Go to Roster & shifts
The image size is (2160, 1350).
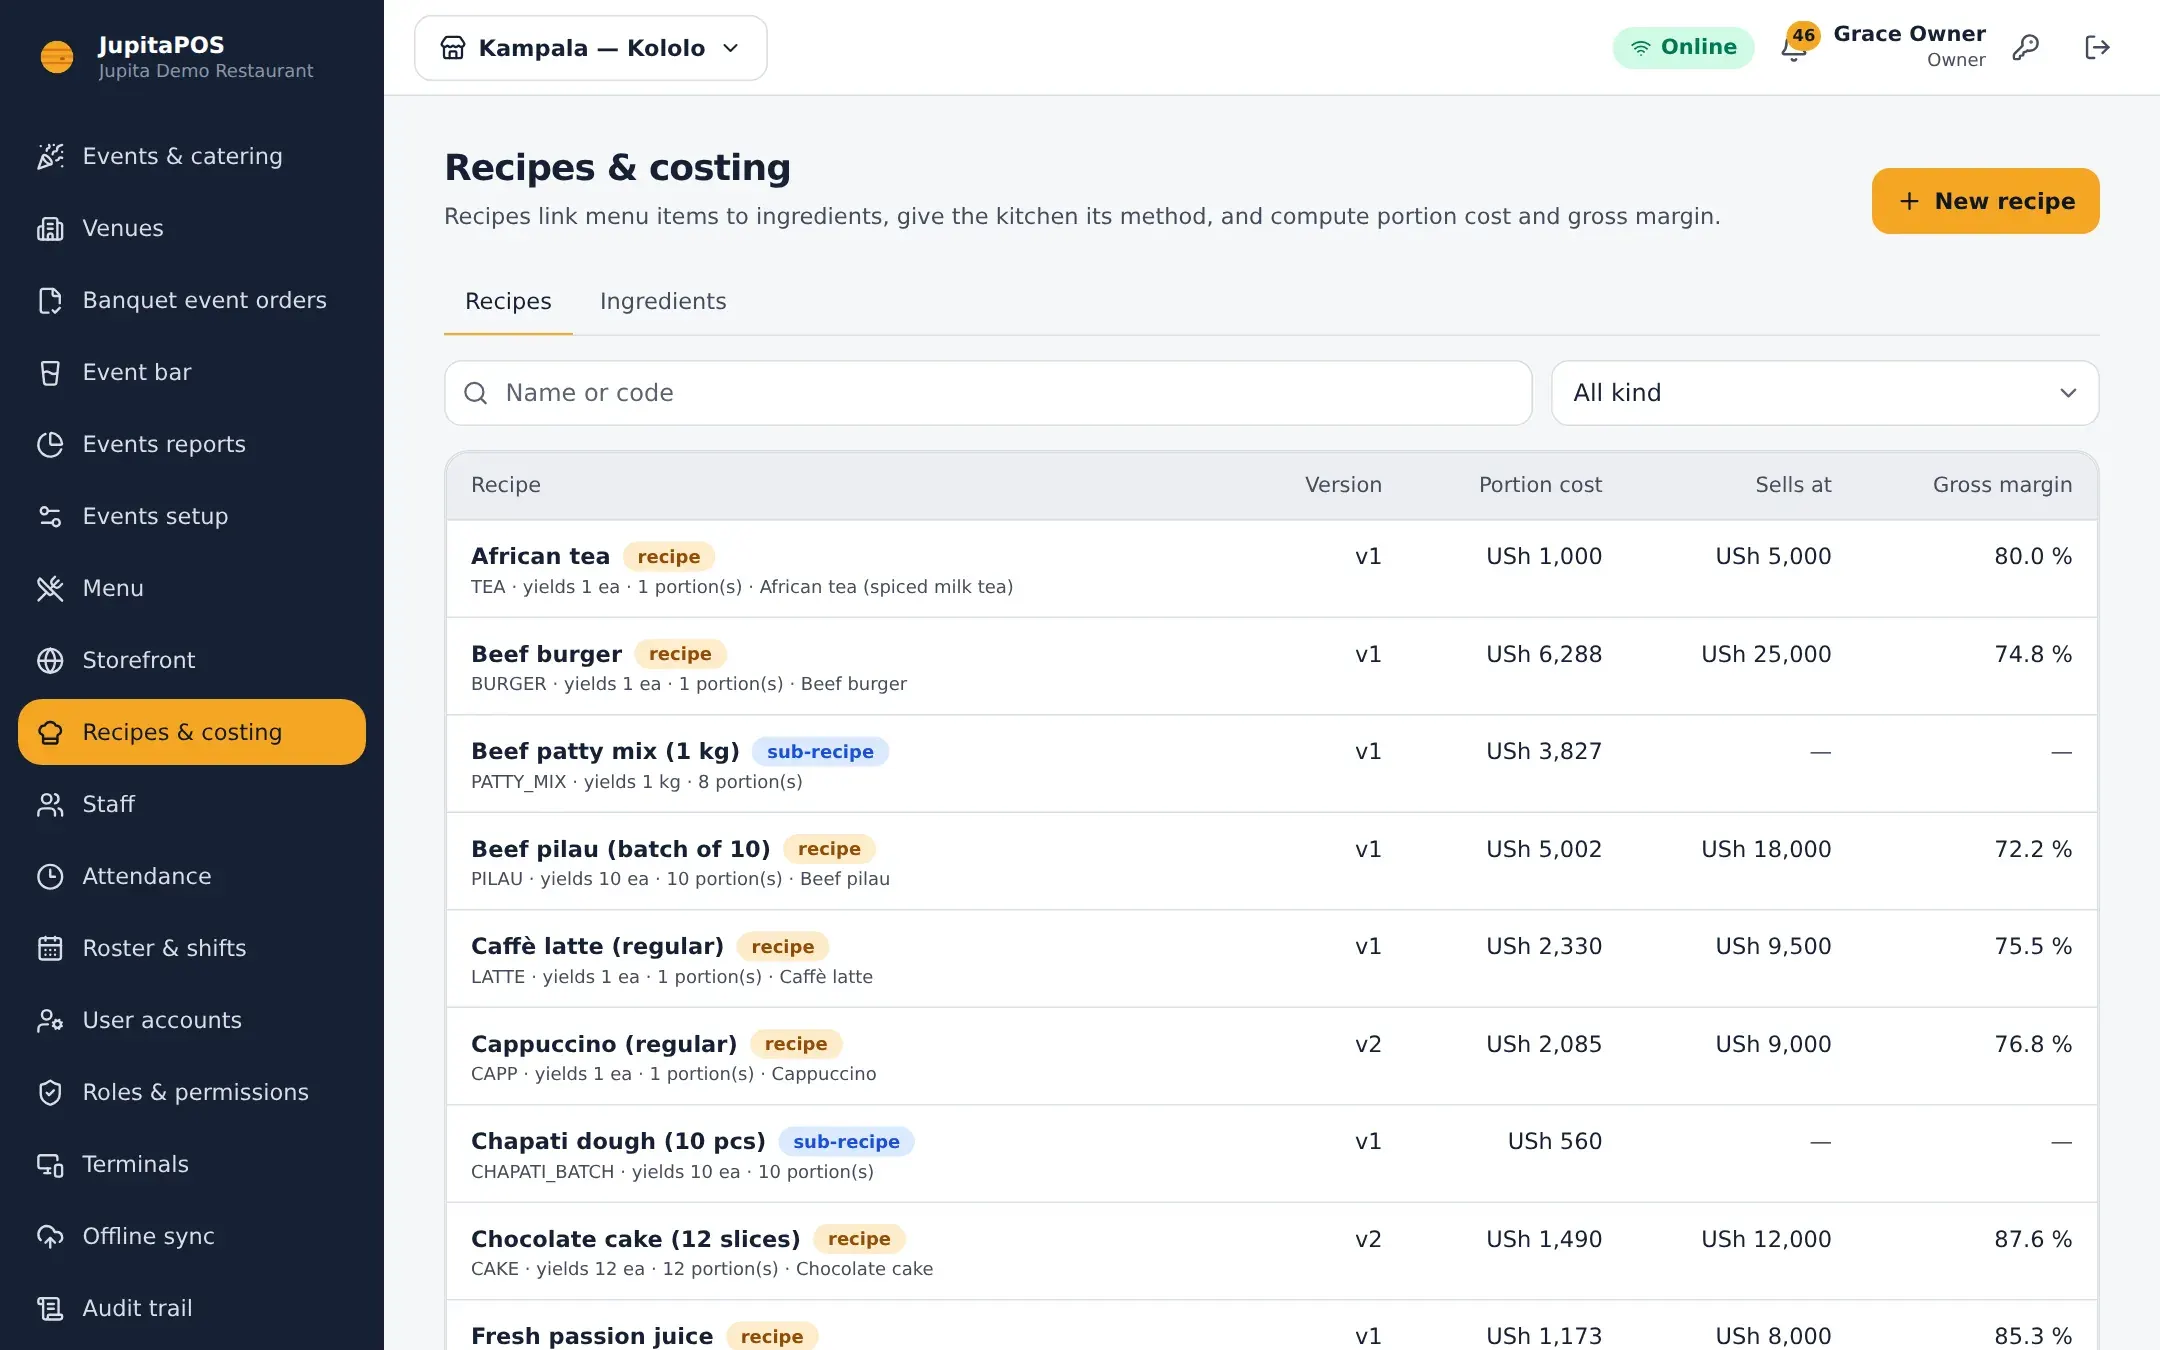tap(192, 948)
